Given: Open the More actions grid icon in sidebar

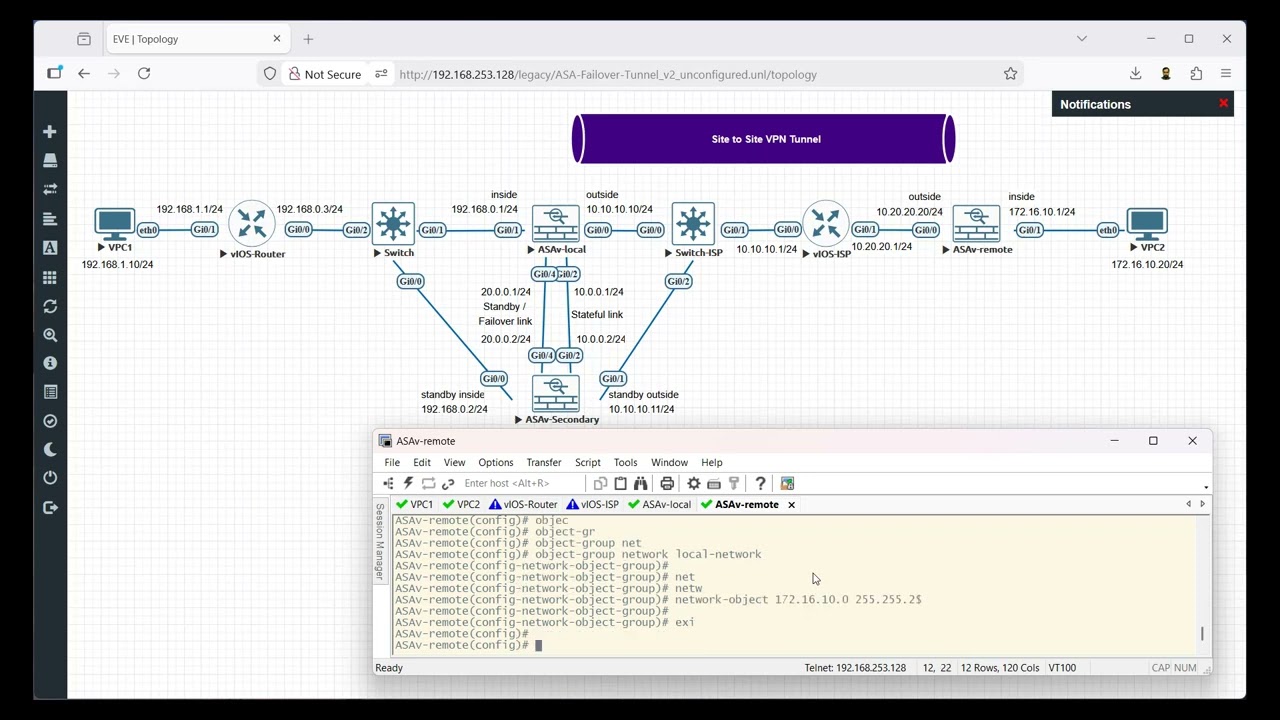Looking at the screenshot, I should click(x=50, y=277).
